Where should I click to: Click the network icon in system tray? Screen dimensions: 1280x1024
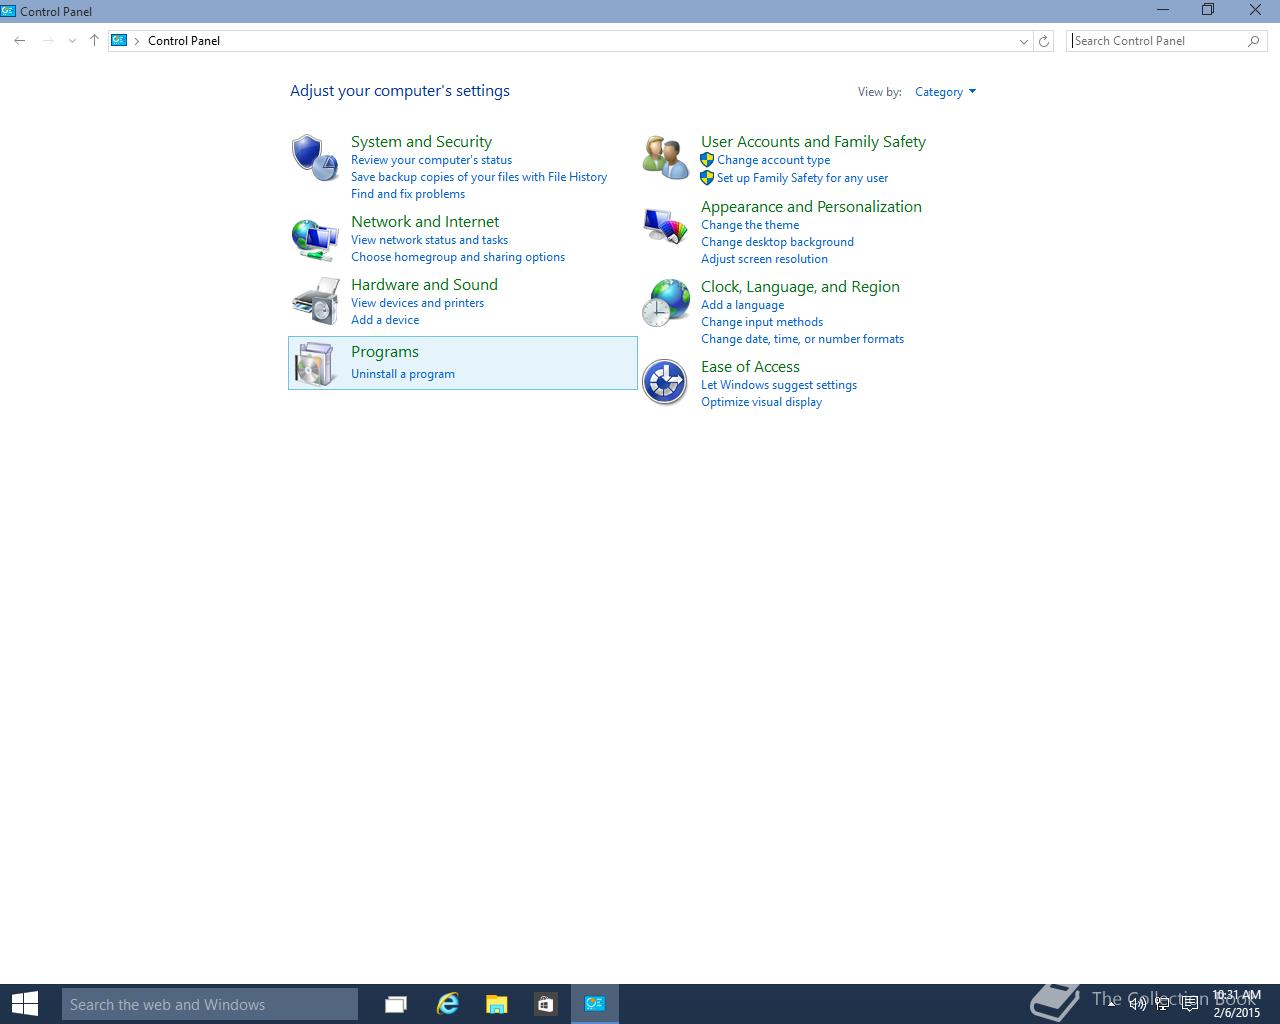tap(1162, 1004)
